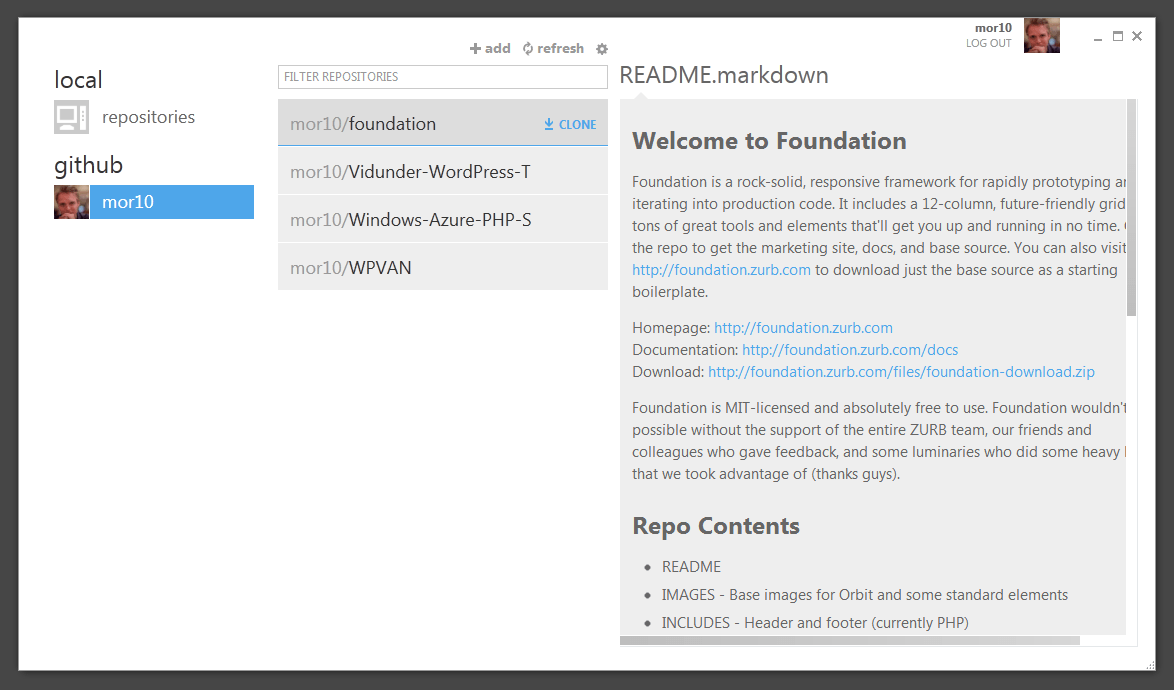The width and height of the screenshot is (1174, 690).
Task: Click the README vertical scrollbar thumb
Action: [x=1131, y=207]
